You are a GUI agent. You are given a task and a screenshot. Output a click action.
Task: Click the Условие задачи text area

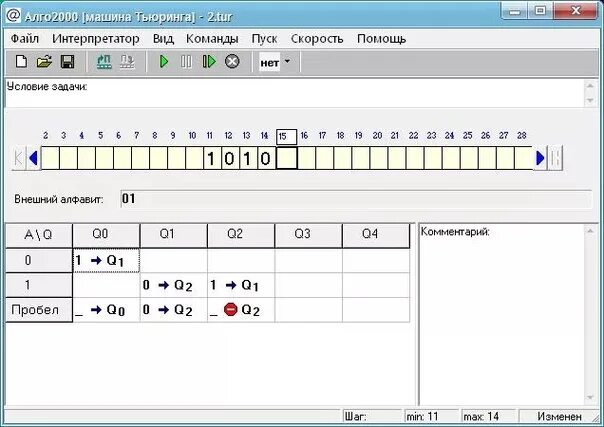tap(295, 93)
